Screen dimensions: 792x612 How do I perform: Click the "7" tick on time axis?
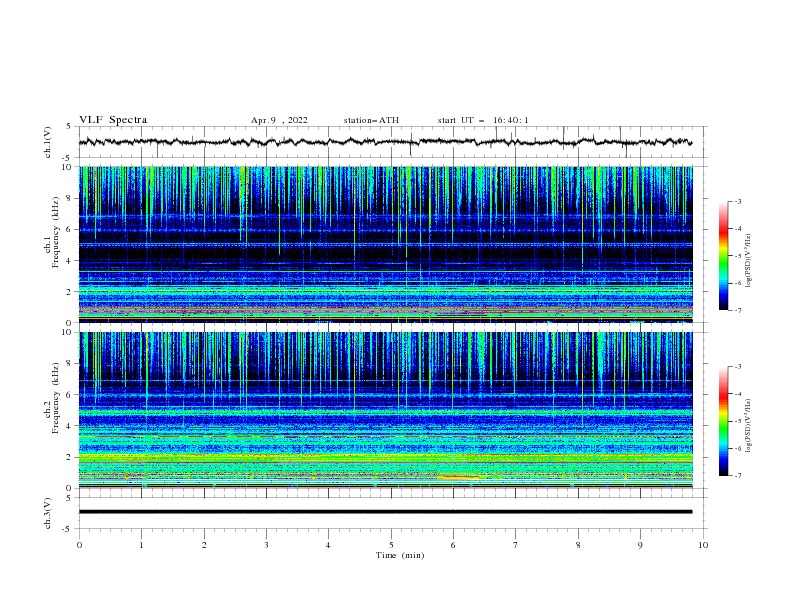tap(516, 545)
